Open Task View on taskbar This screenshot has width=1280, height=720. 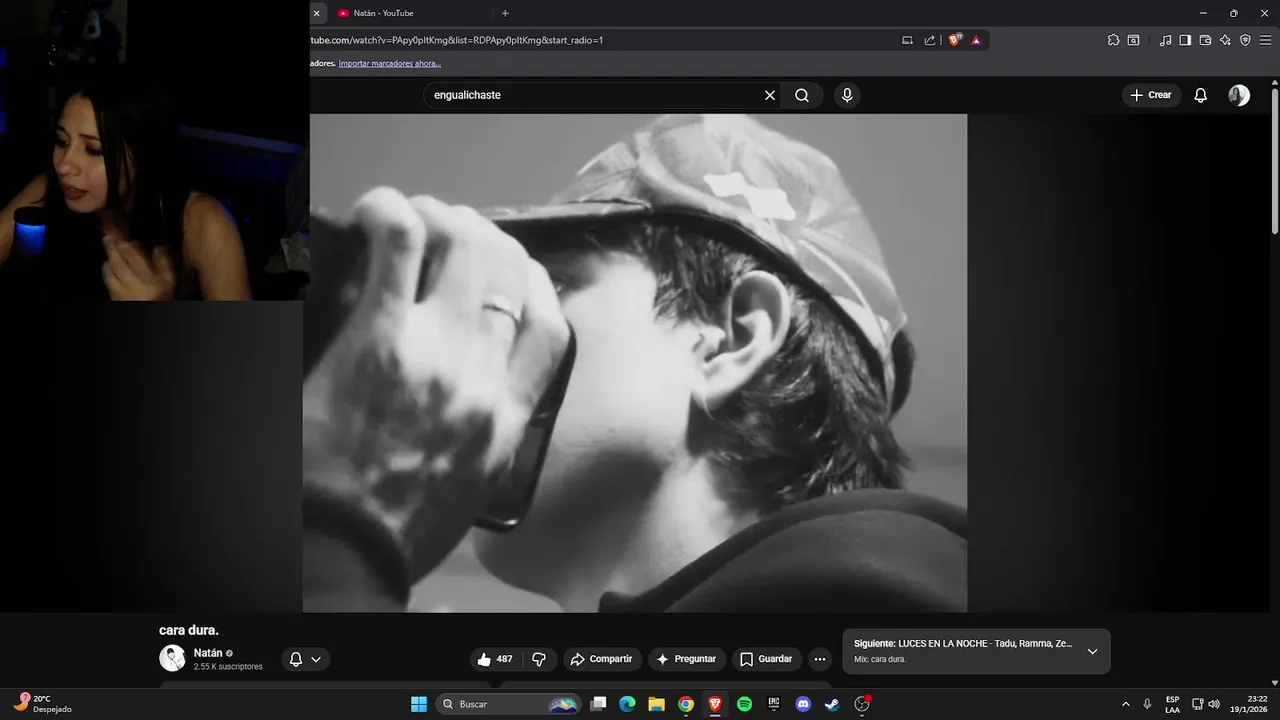[598, 704]
